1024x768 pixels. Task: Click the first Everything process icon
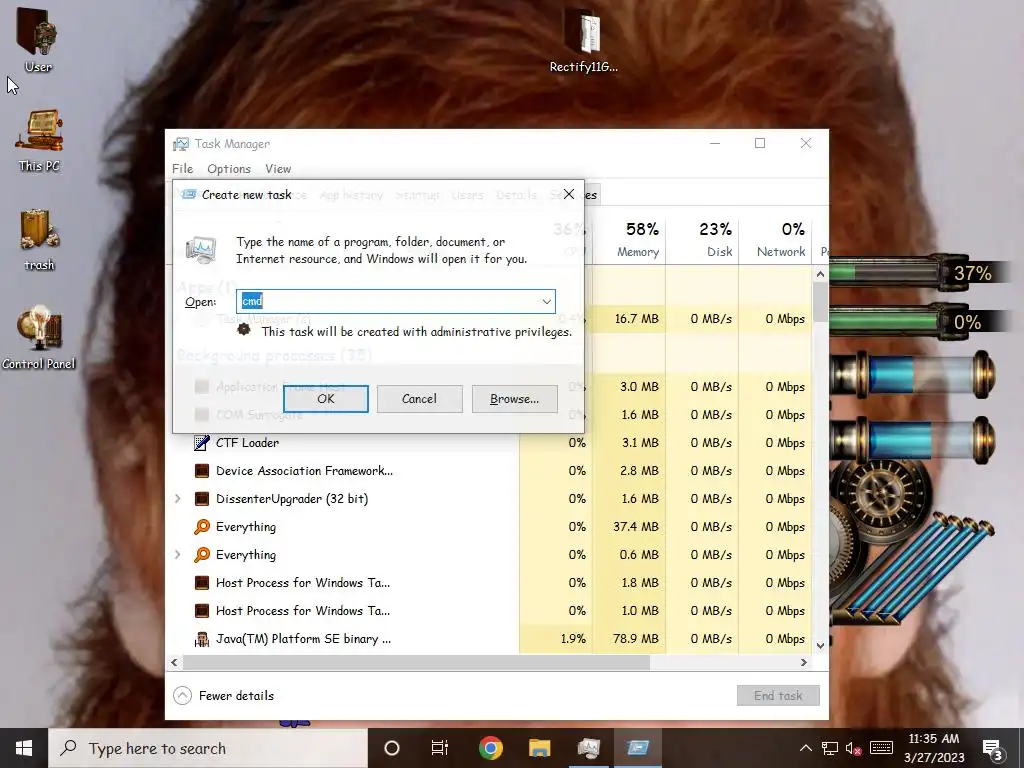pyautogui.click(x=202, y=527)
